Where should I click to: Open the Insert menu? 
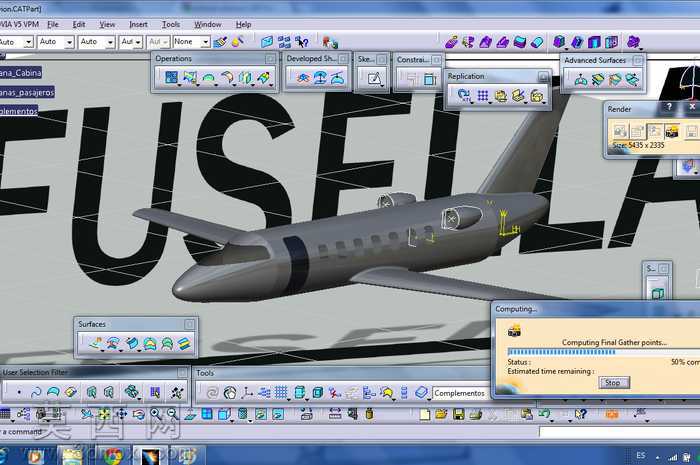click(138, 25)
